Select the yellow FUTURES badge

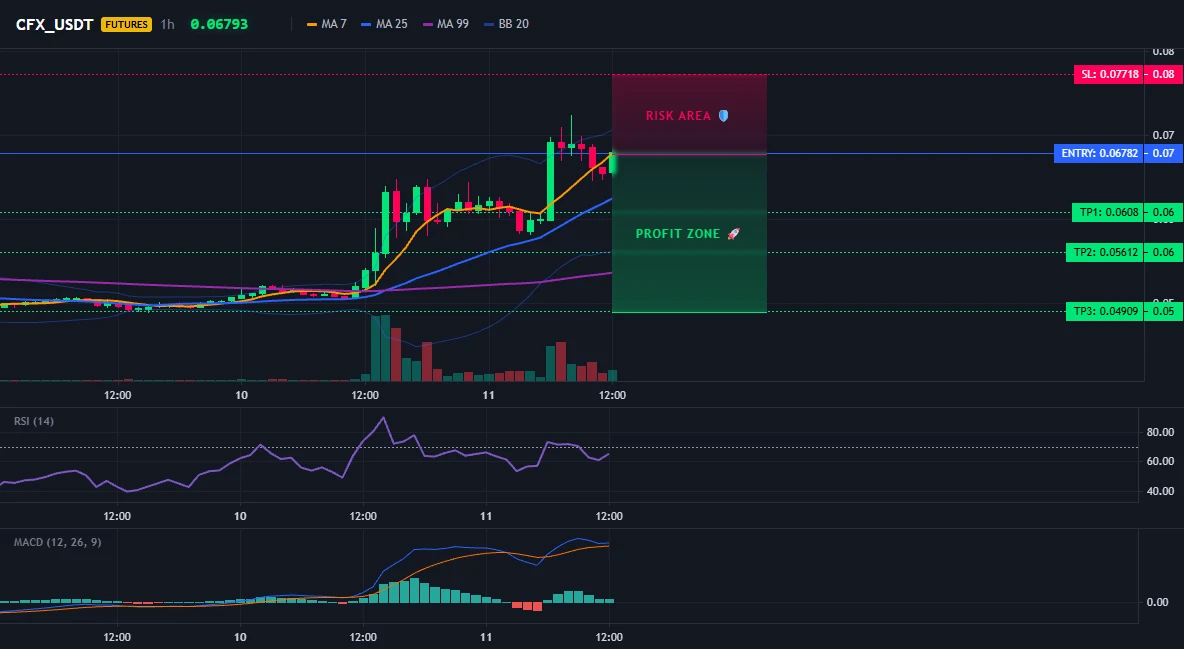126,24
